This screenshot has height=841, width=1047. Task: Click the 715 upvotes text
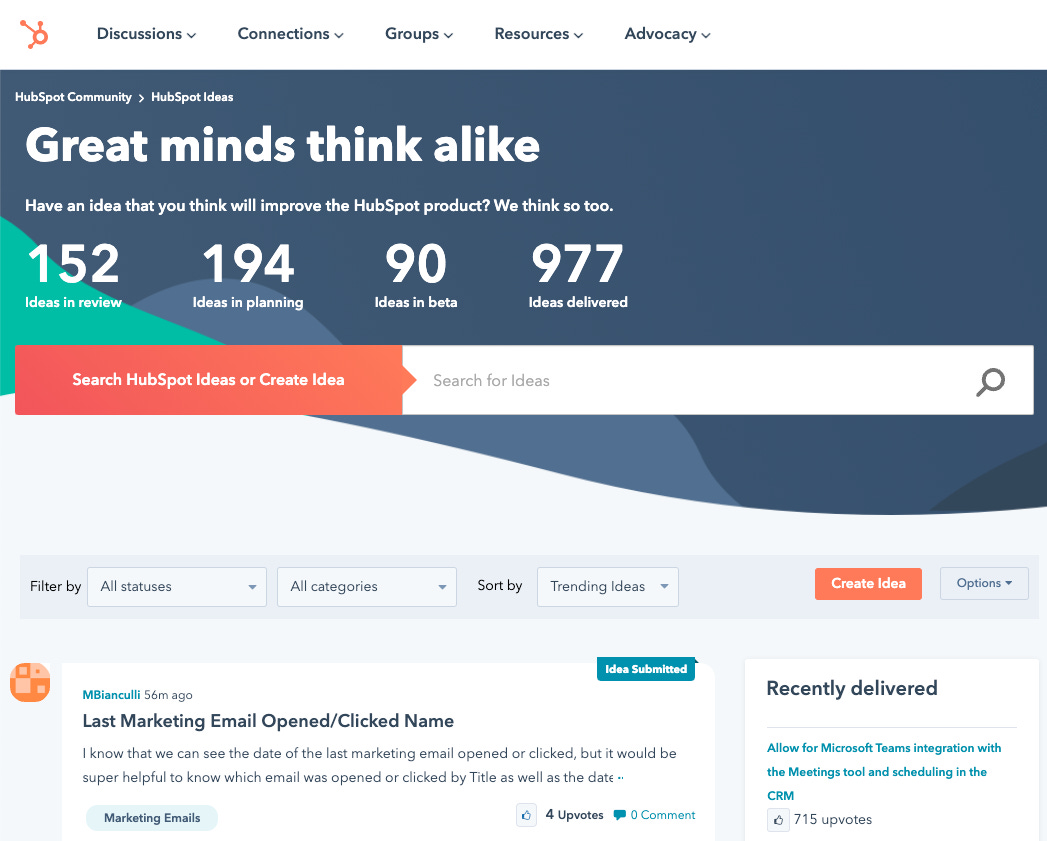pyautogui.click(x=833, y=820)
